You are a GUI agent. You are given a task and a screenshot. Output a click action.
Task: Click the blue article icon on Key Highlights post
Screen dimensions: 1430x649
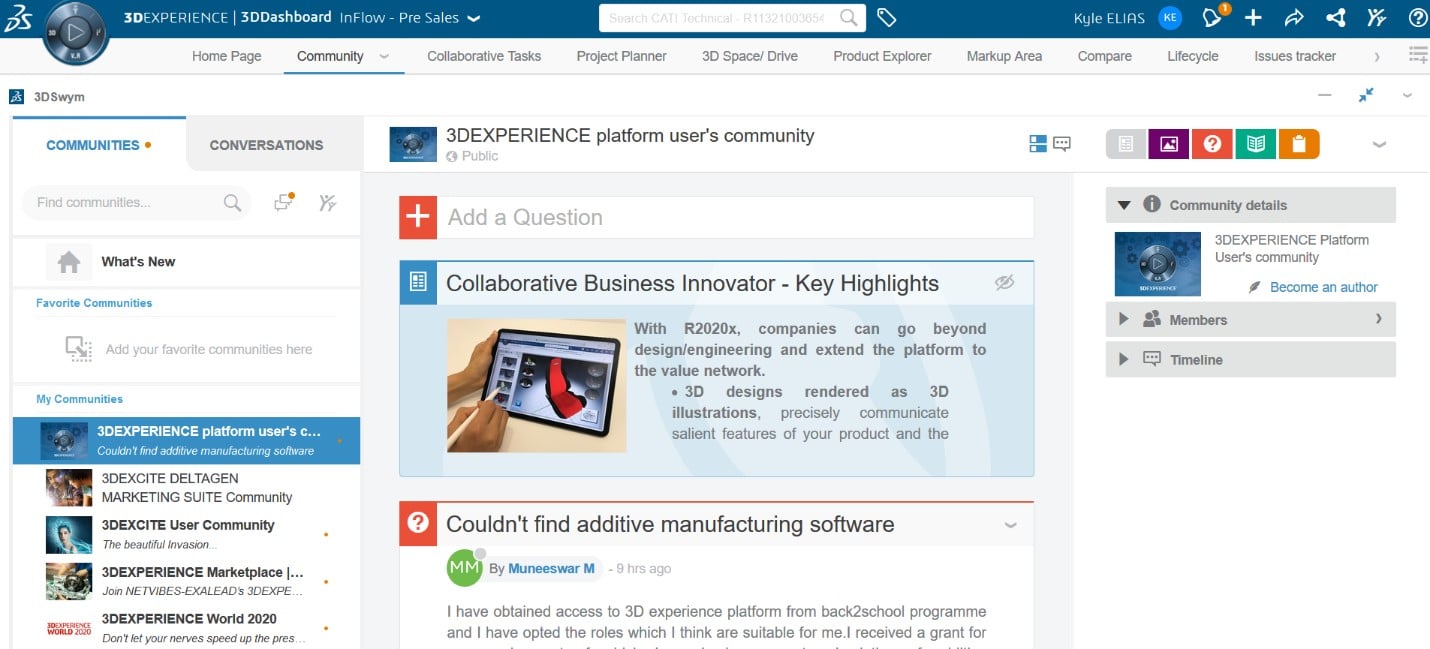(418, 283)
